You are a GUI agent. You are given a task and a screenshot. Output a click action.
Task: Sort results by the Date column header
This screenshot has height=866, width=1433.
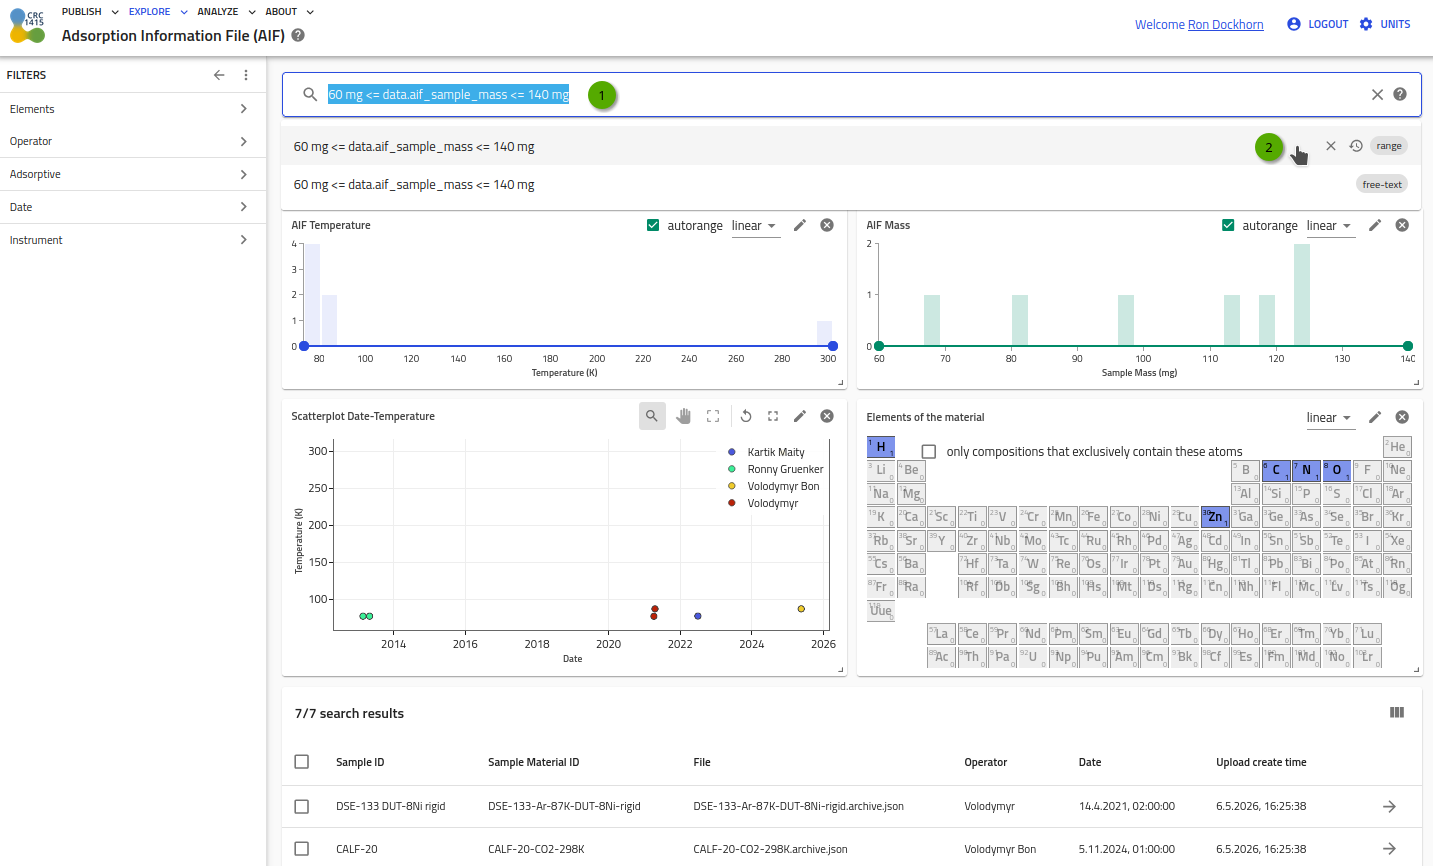coord(1090,762)
